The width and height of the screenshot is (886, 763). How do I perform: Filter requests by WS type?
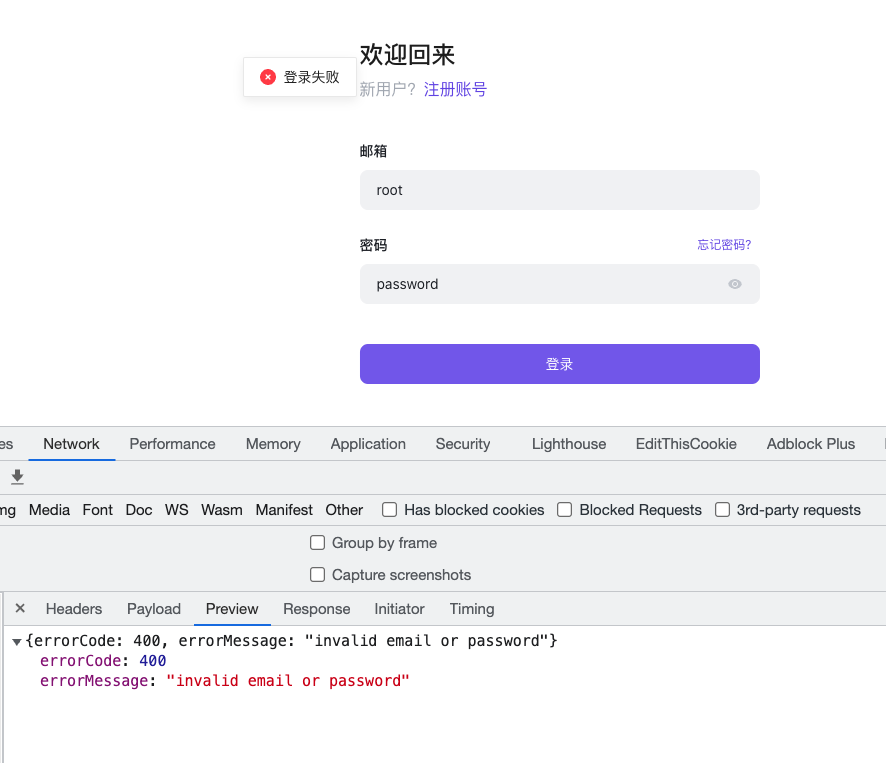point(177,510)
